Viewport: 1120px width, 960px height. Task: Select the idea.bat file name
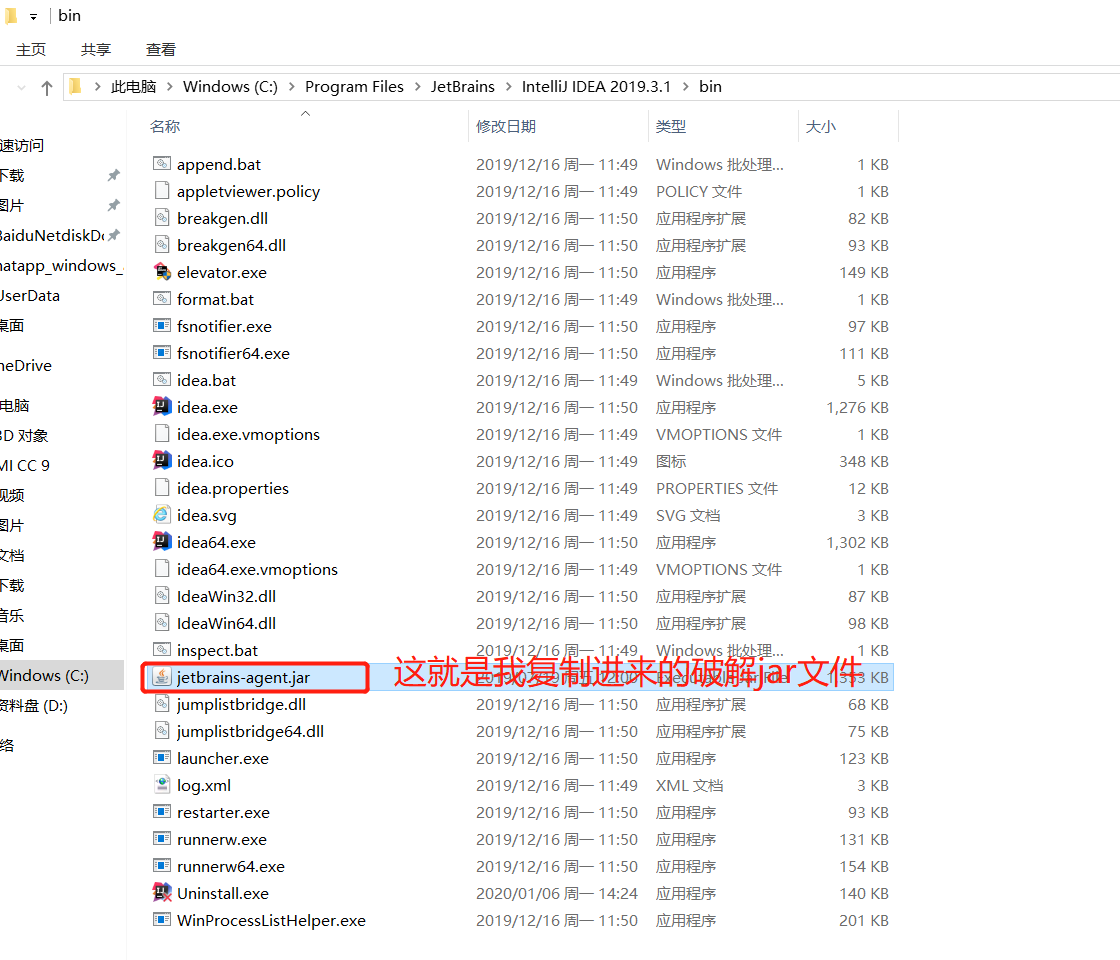(206, 380)
